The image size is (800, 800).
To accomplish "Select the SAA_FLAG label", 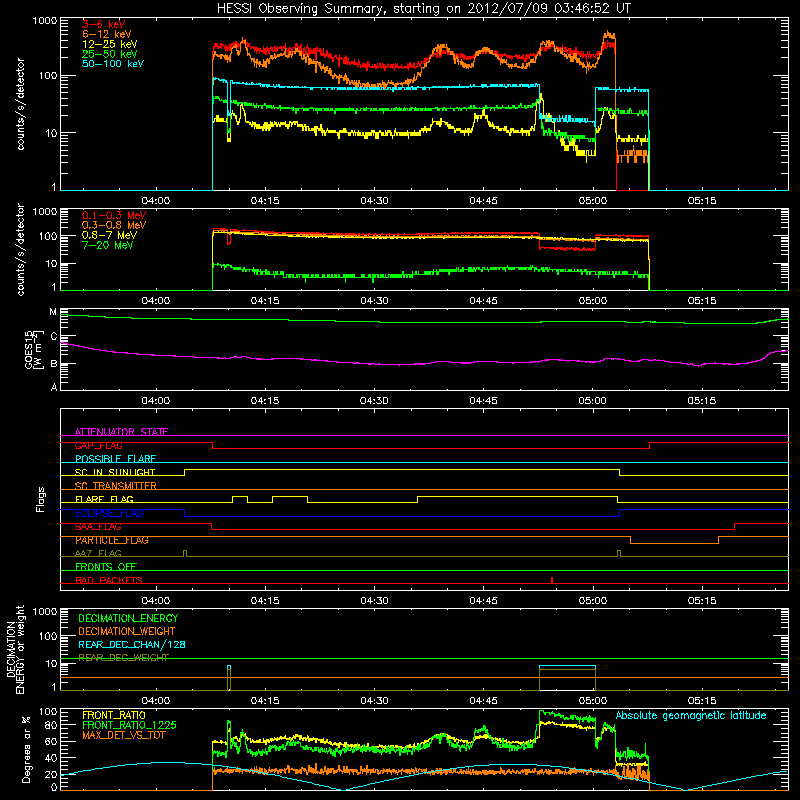I will 98,527.
